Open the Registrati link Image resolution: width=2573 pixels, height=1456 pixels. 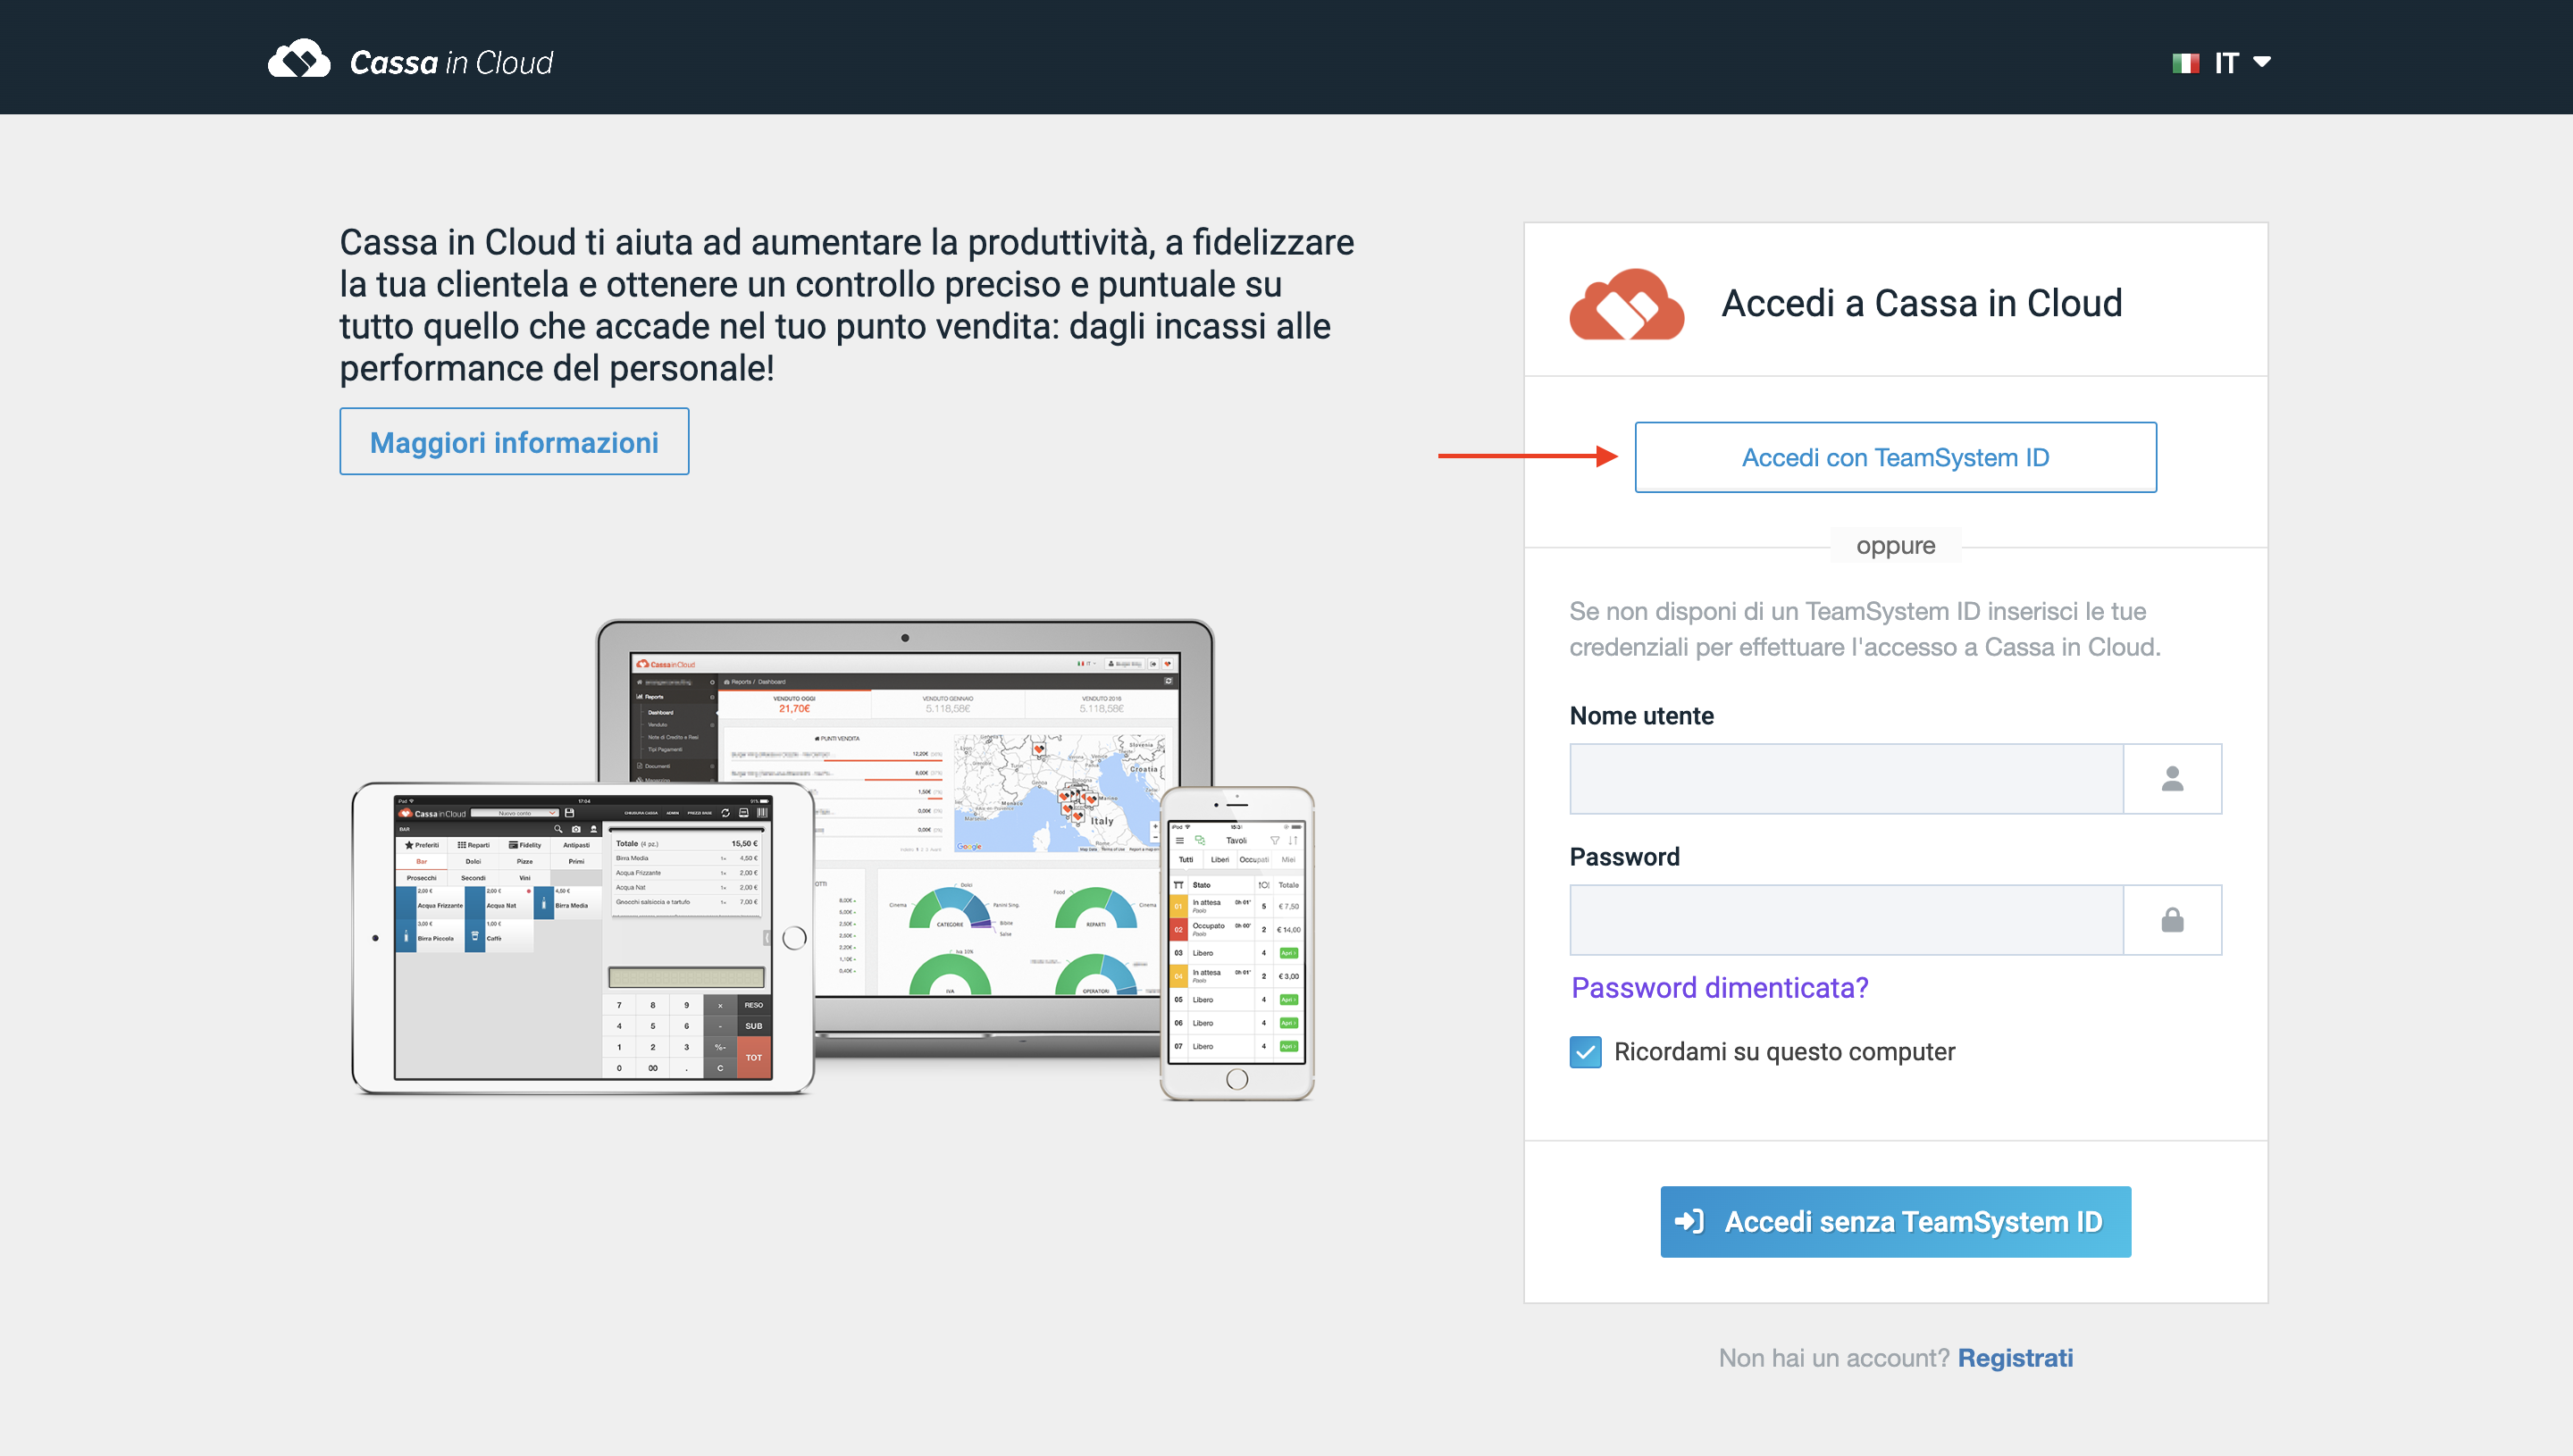click(2015, 1357)
